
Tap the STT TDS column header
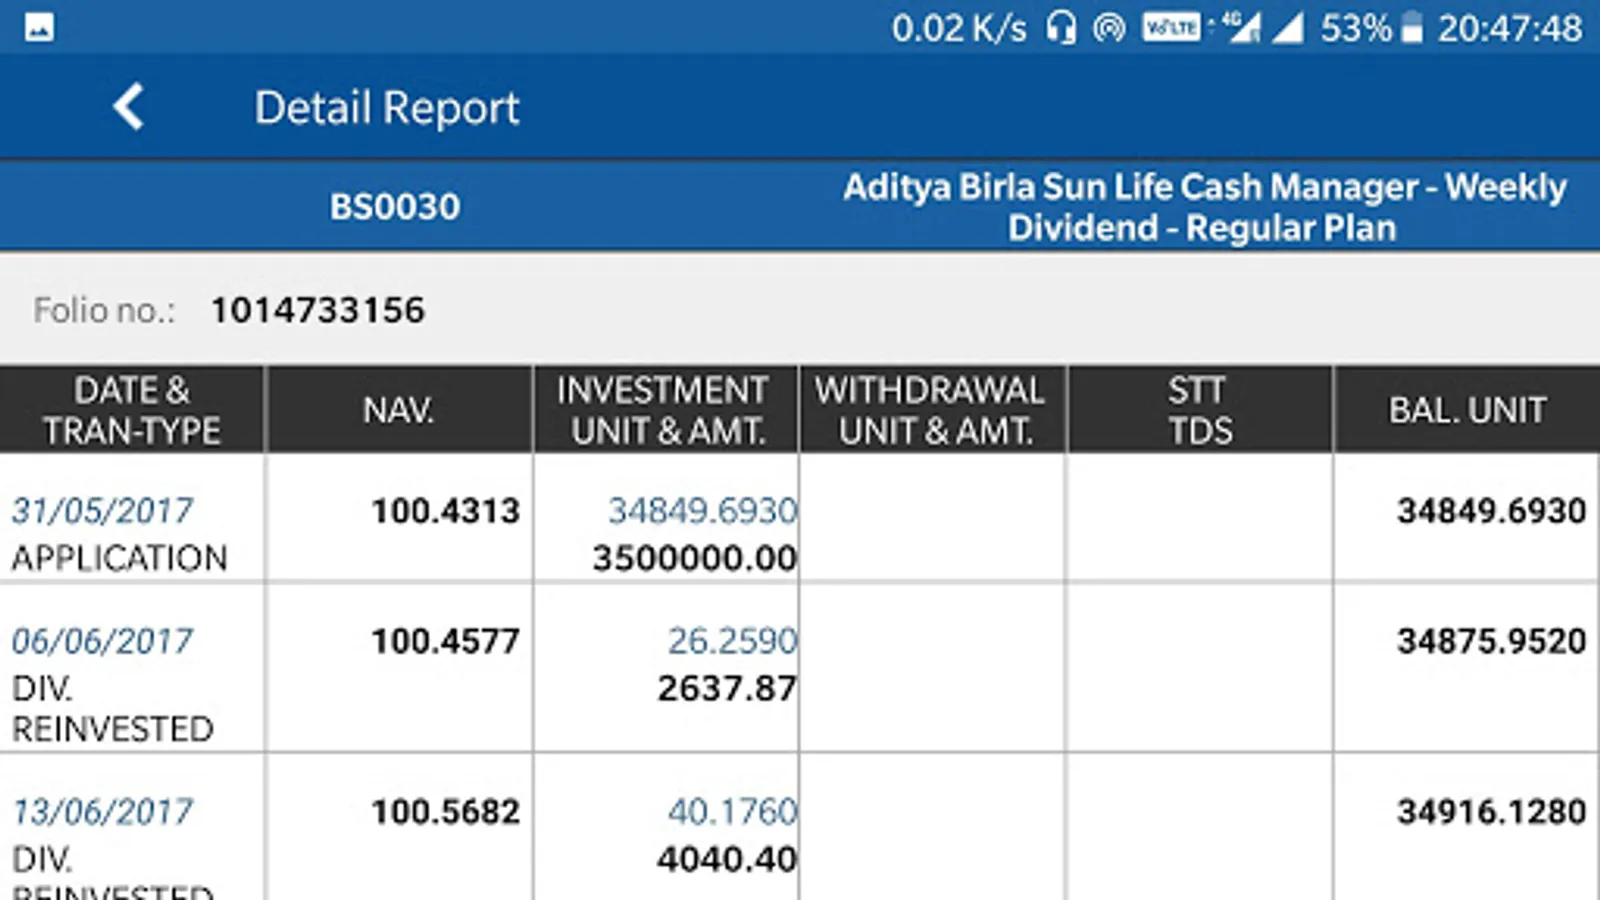(1200, 410)
